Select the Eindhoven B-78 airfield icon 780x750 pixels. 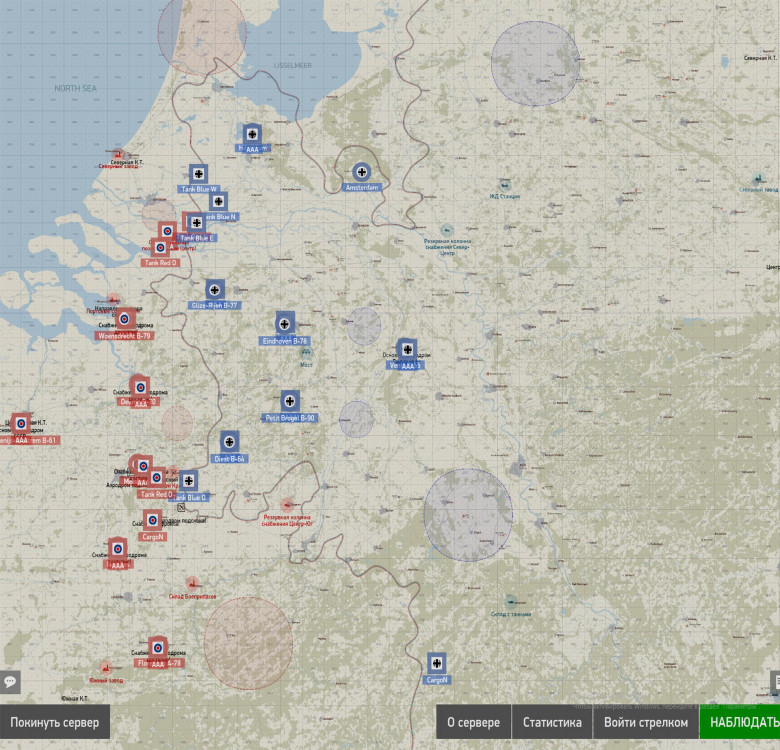[285, 324]
